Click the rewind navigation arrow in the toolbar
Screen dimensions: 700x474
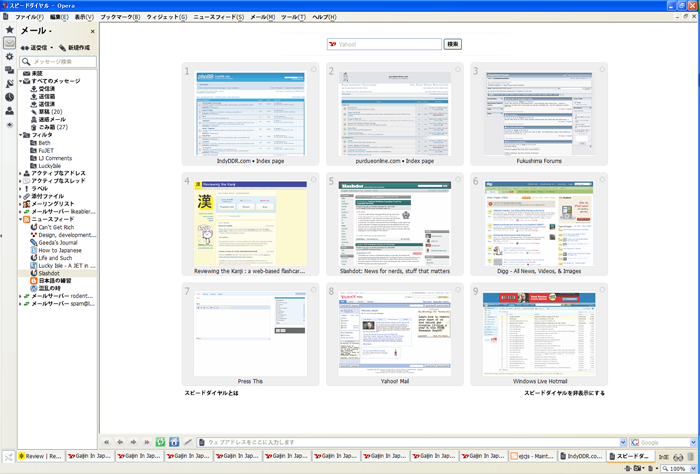[106, 442]
